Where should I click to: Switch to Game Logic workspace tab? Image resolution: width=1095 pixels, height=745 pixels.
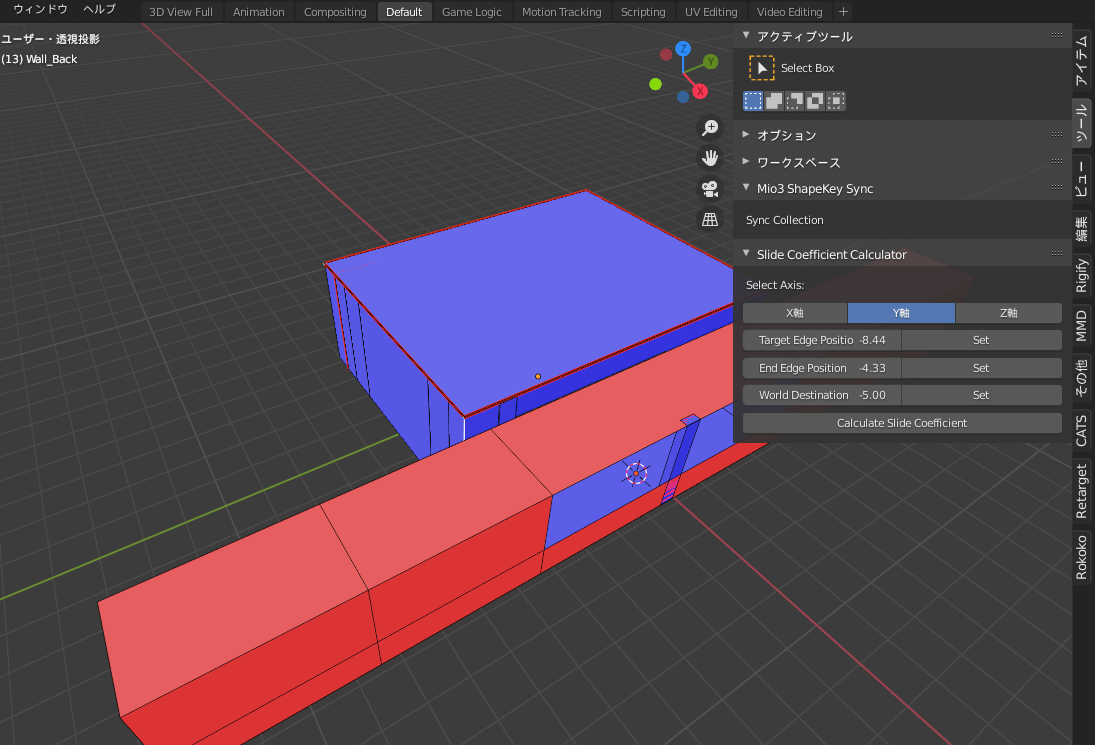tap(471, 12)
